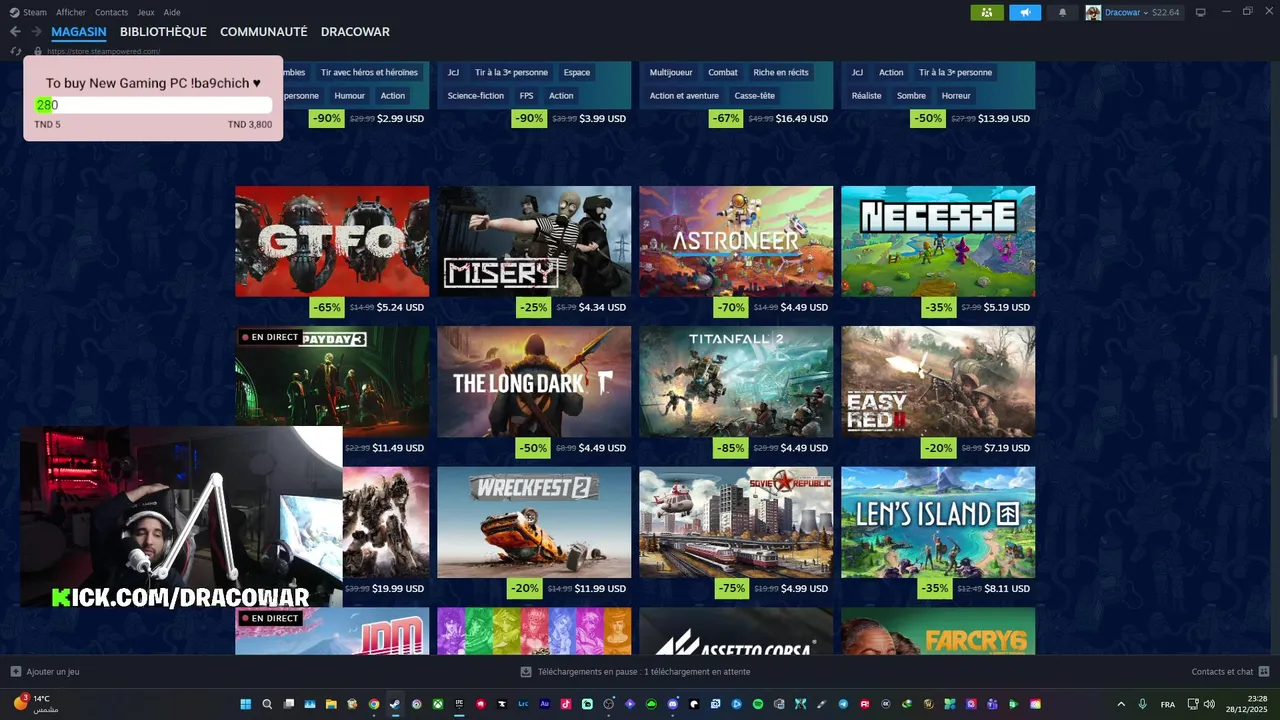Viewport: 1280px width, 720px height.
Task: Open the Easy Red 2 capsule
Action: [x=938, y=382]
